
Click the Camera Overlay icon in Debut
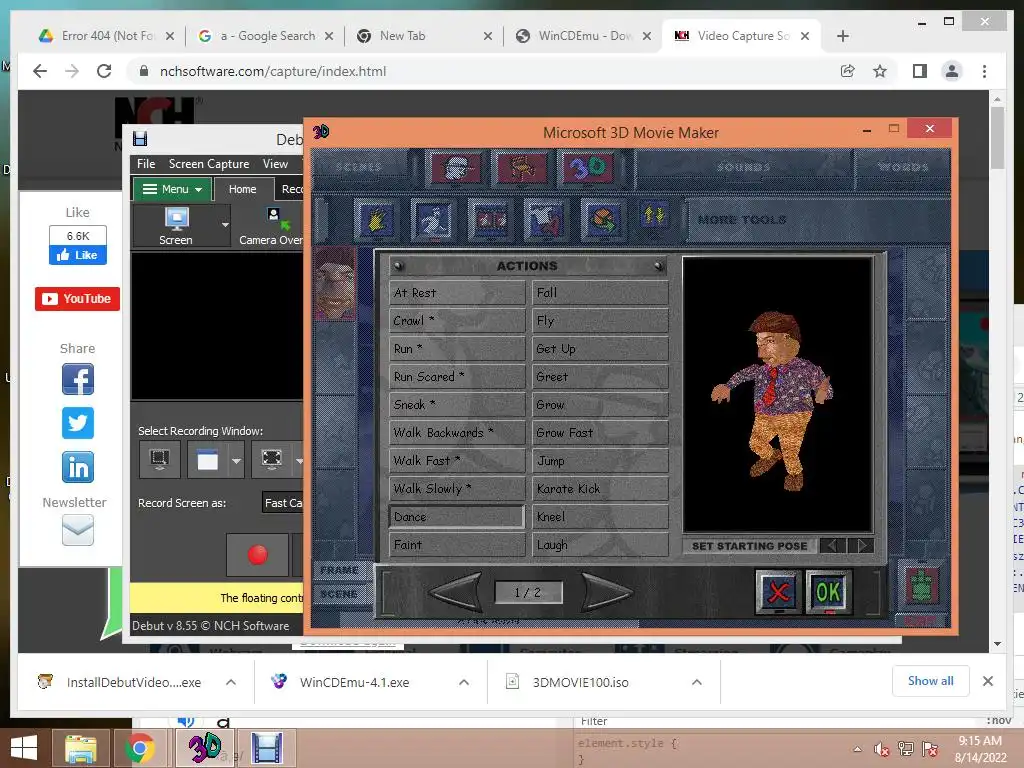coord(270,226)
